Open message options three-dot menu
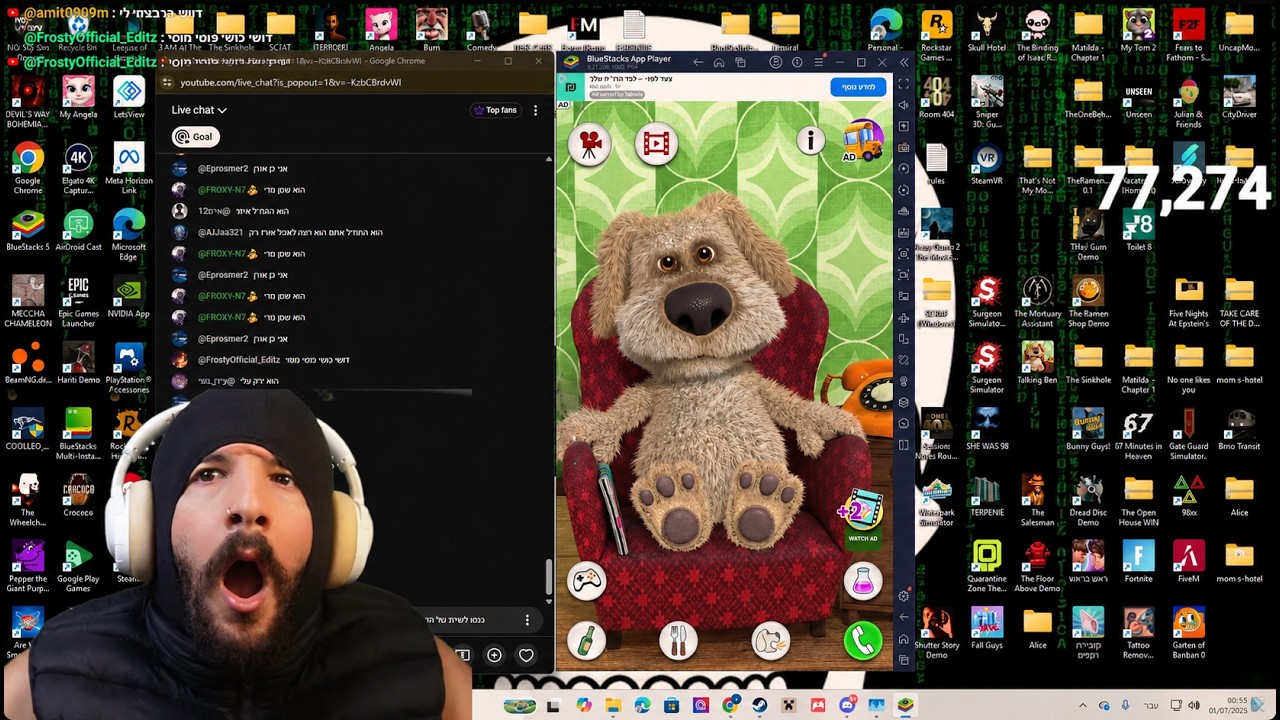The image size is (1280, 720). pos(527,620)
